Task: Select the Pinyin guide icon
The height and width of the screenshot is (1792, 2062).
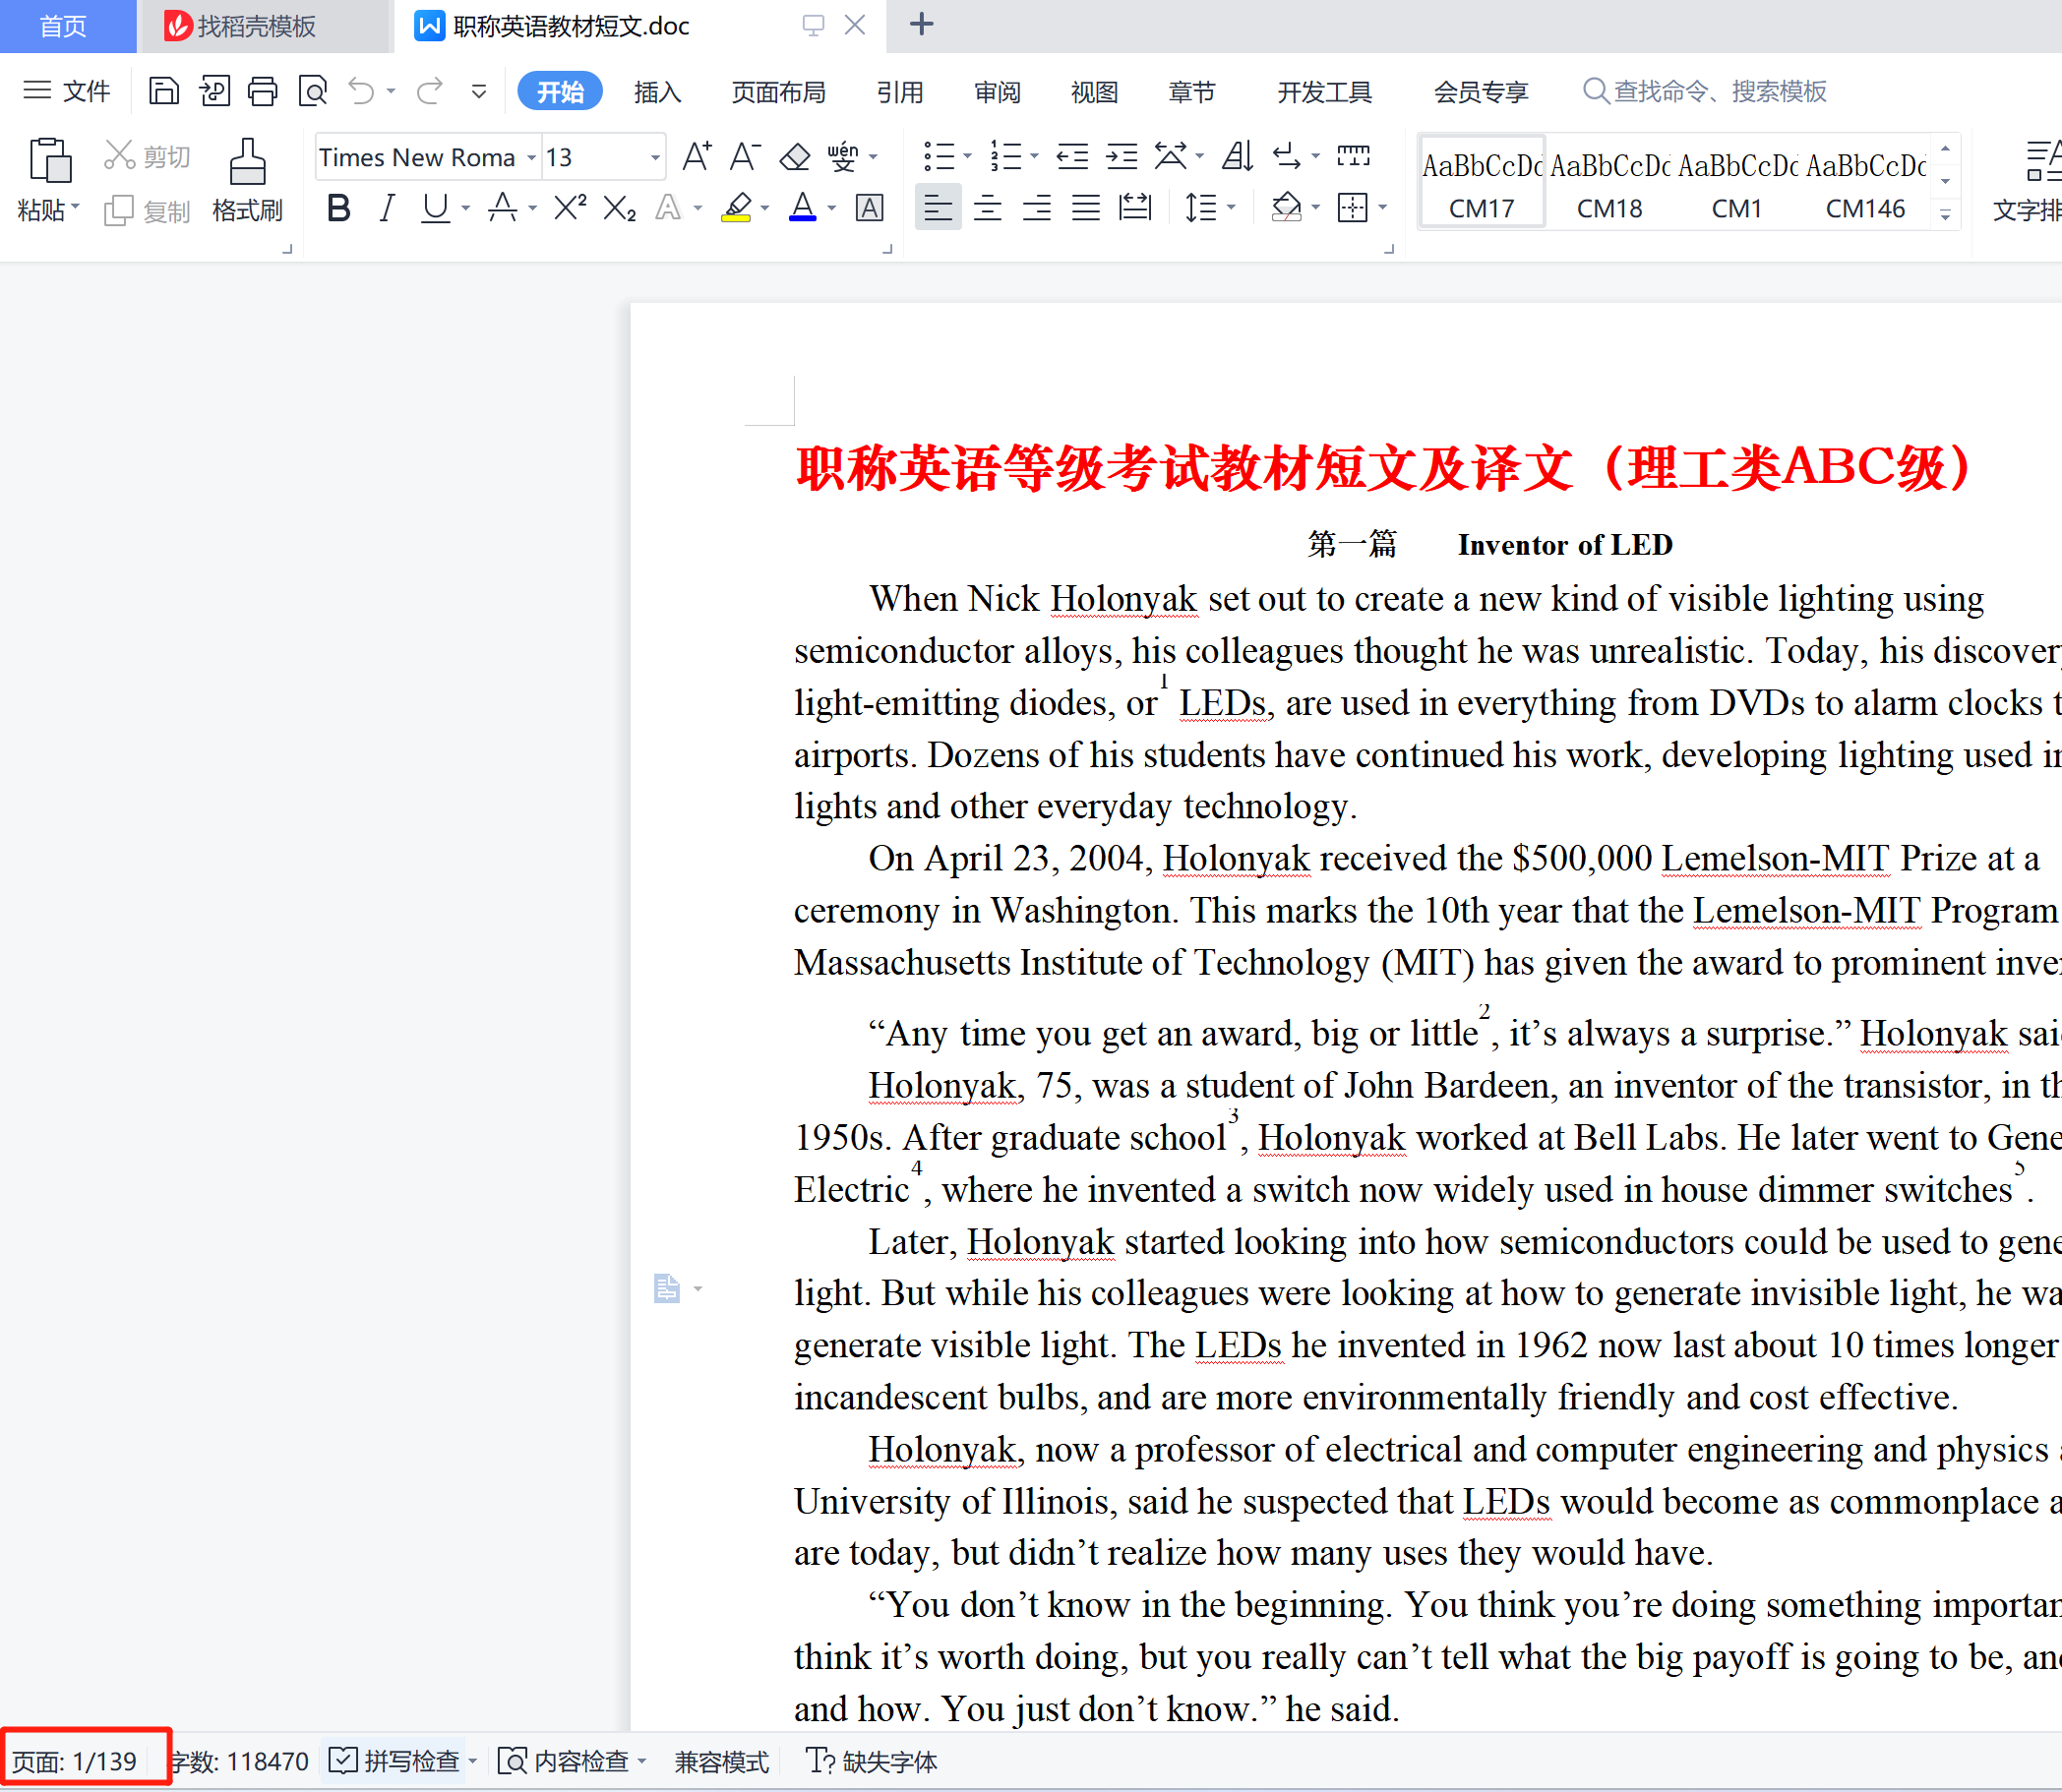Action: 841,157
